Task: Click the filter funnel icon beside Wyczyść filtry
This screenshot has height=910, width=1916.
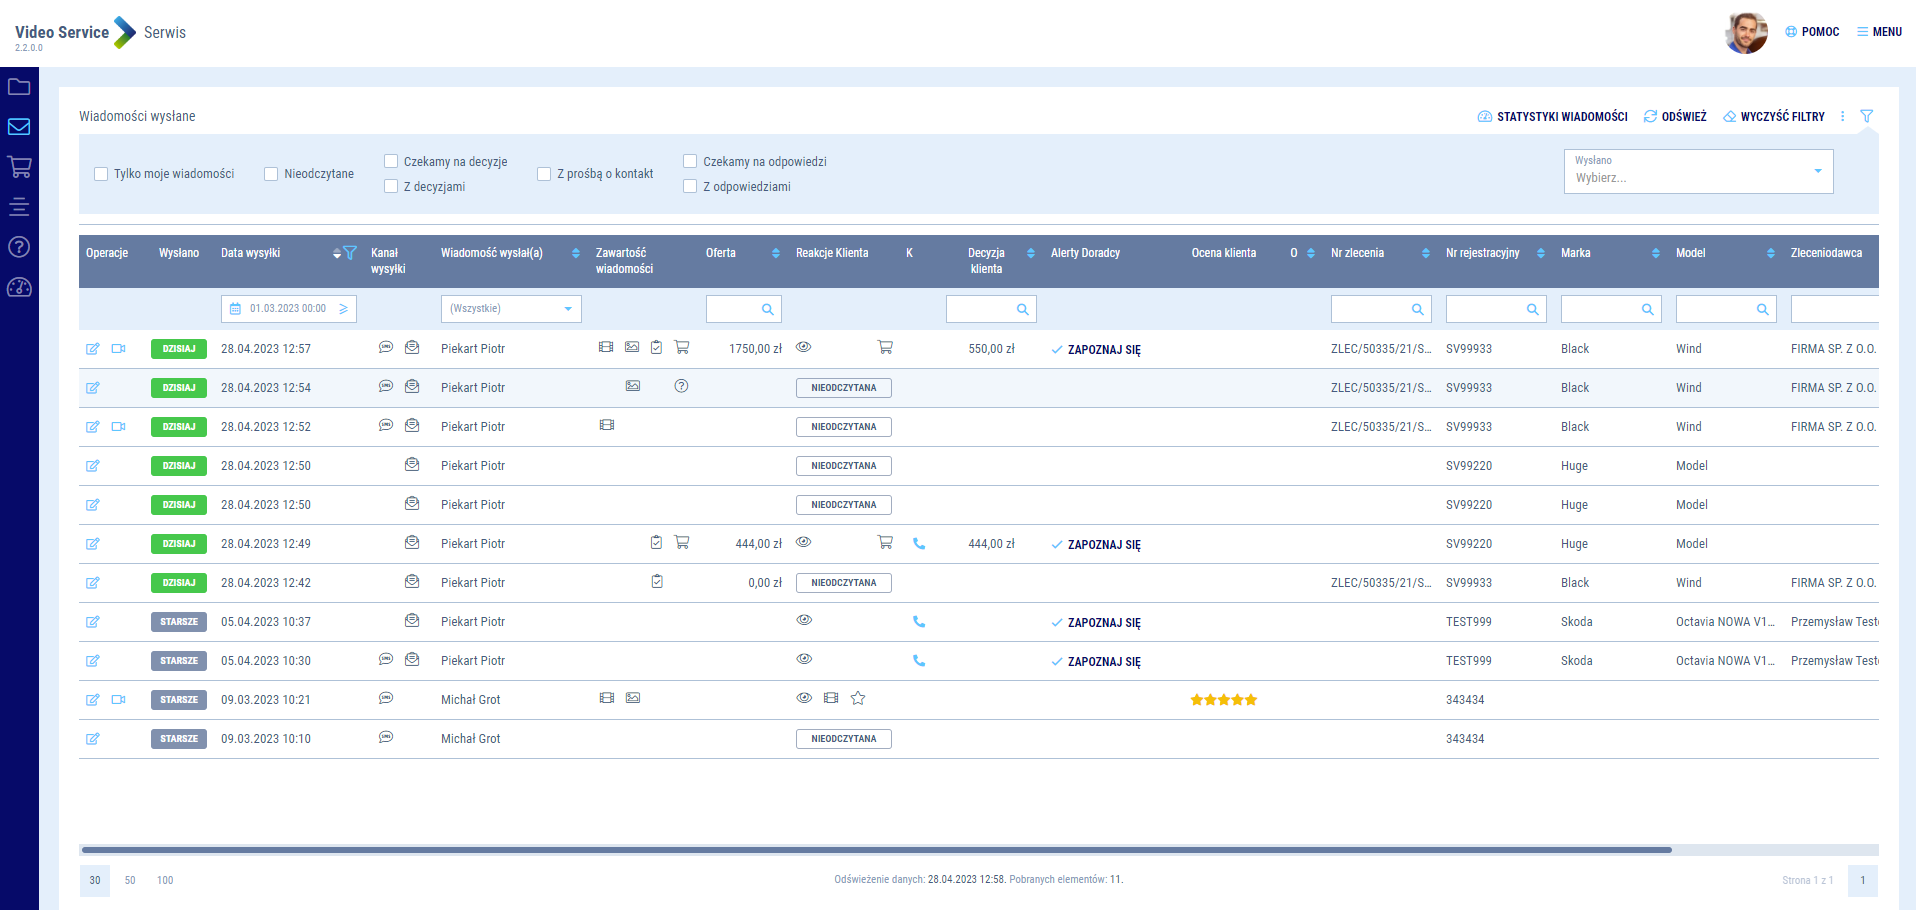Action: point(1866,117)
